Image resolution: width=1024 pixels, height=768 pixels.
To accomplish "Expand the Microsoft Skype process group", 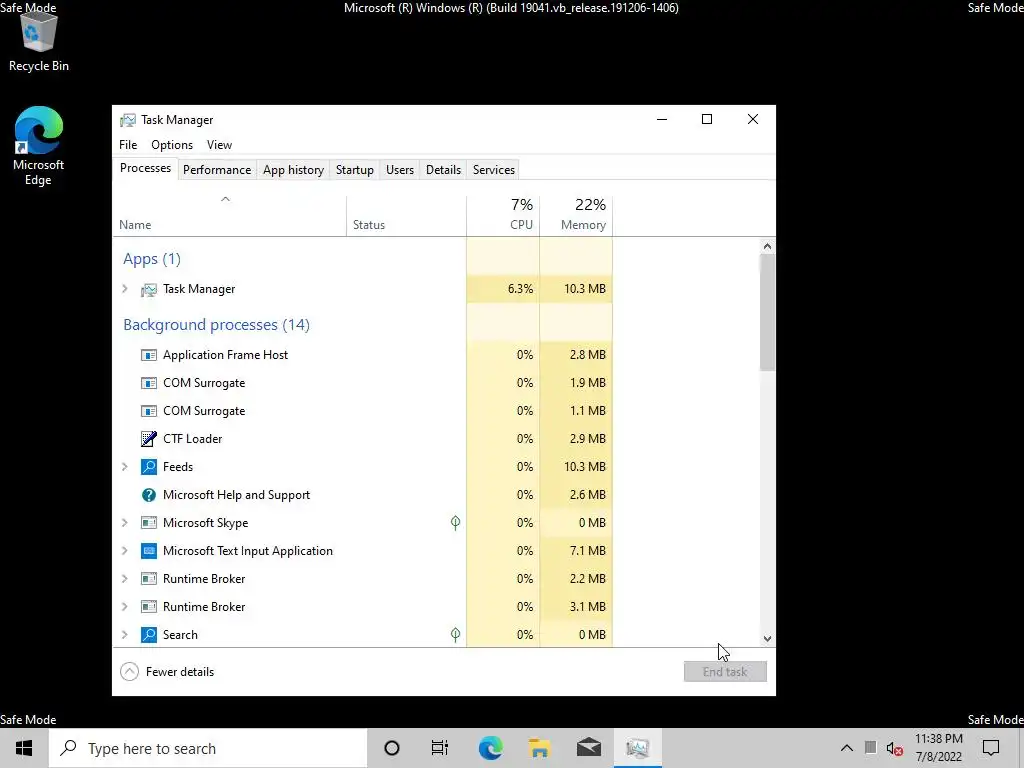I will [x=125, y=523].
